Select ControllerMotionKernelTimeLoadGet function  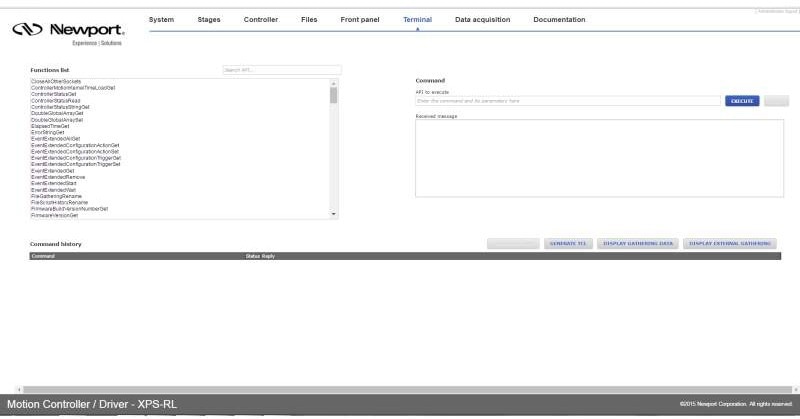73,88
